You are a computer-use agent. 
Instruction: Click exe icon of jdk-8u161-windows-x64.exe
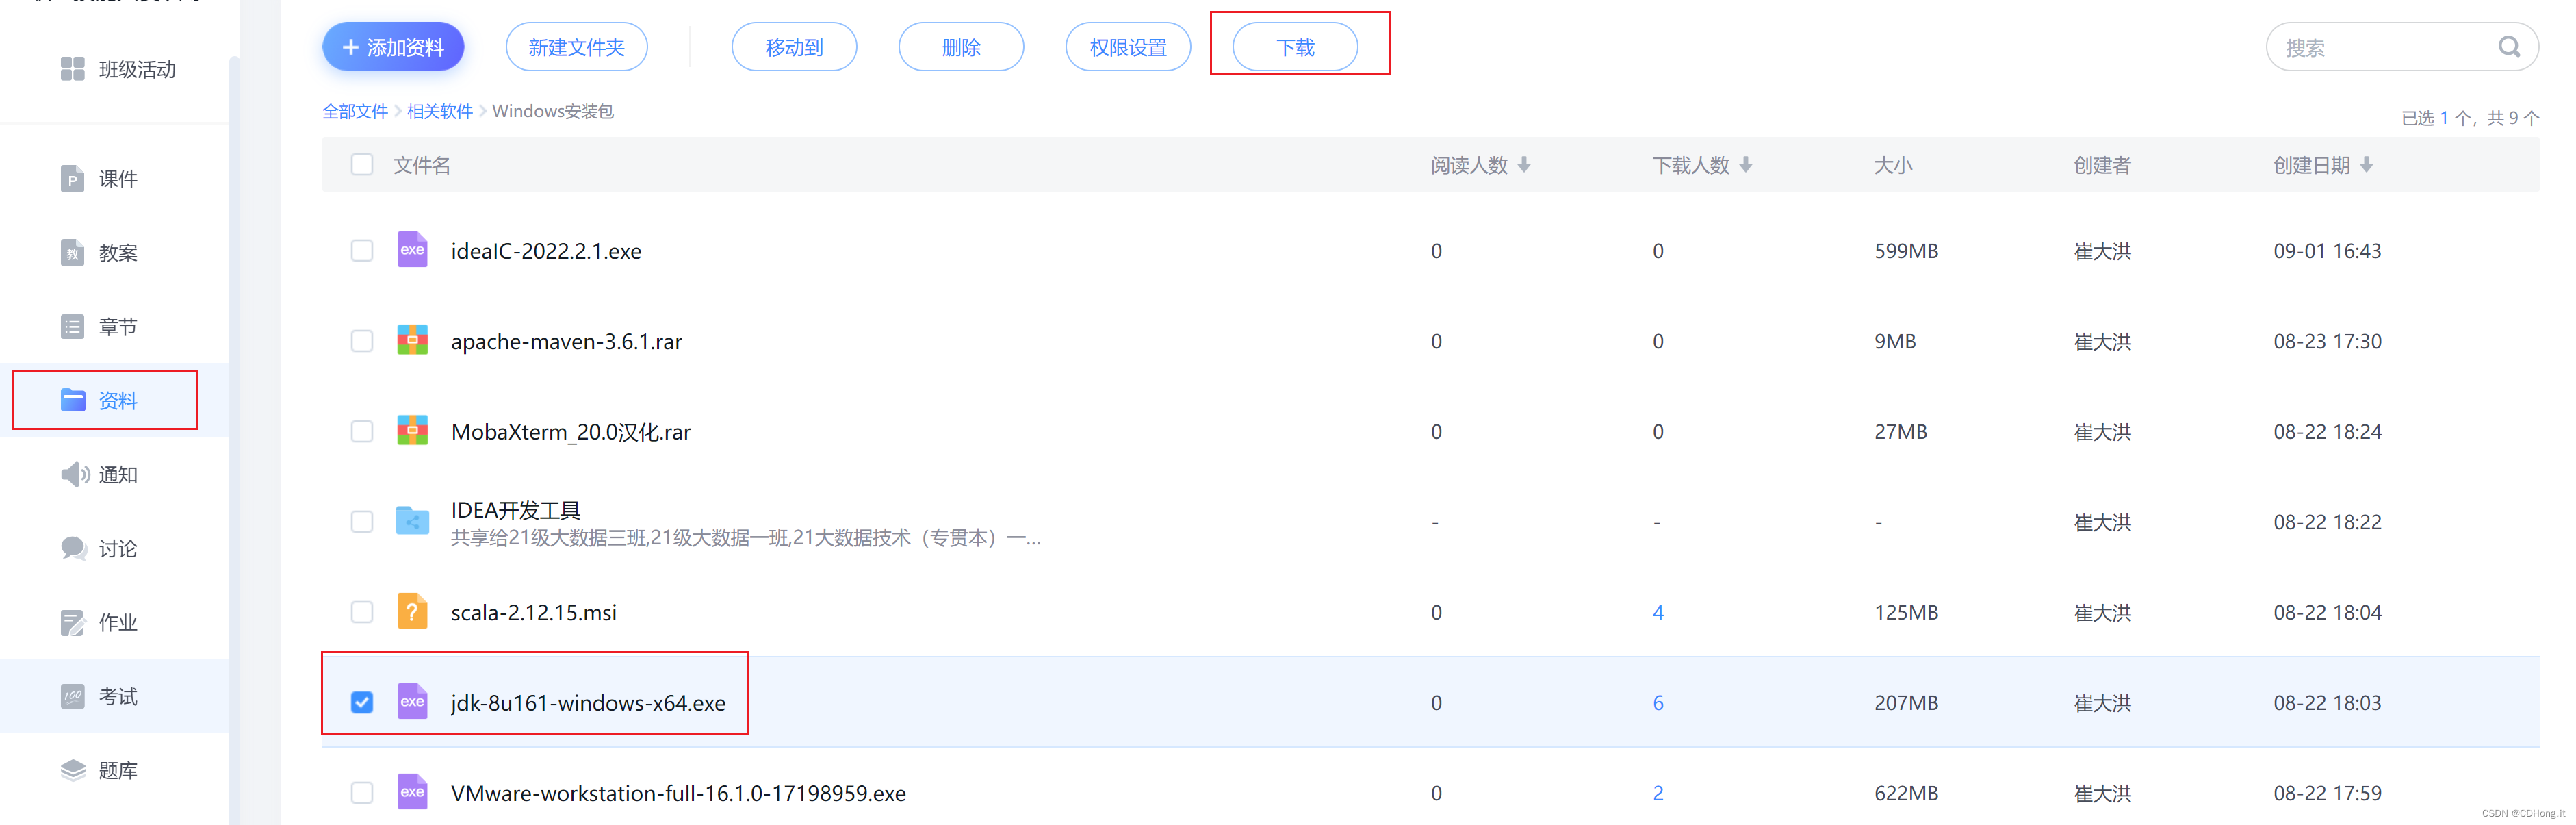(x=412, y=701)
